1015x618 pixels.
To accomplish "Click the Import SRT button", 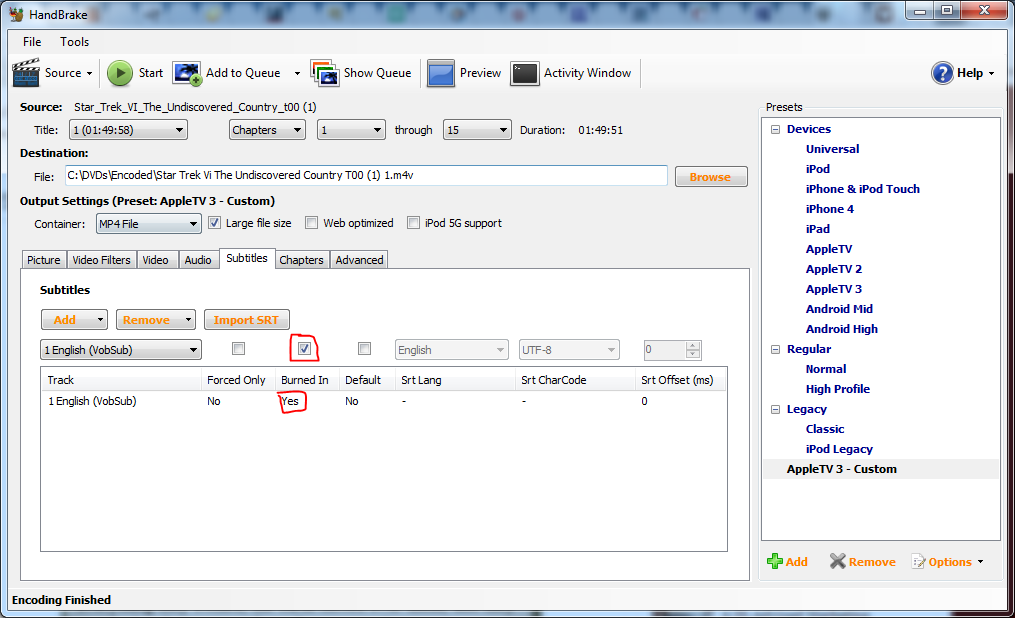I will click(246, 320).
